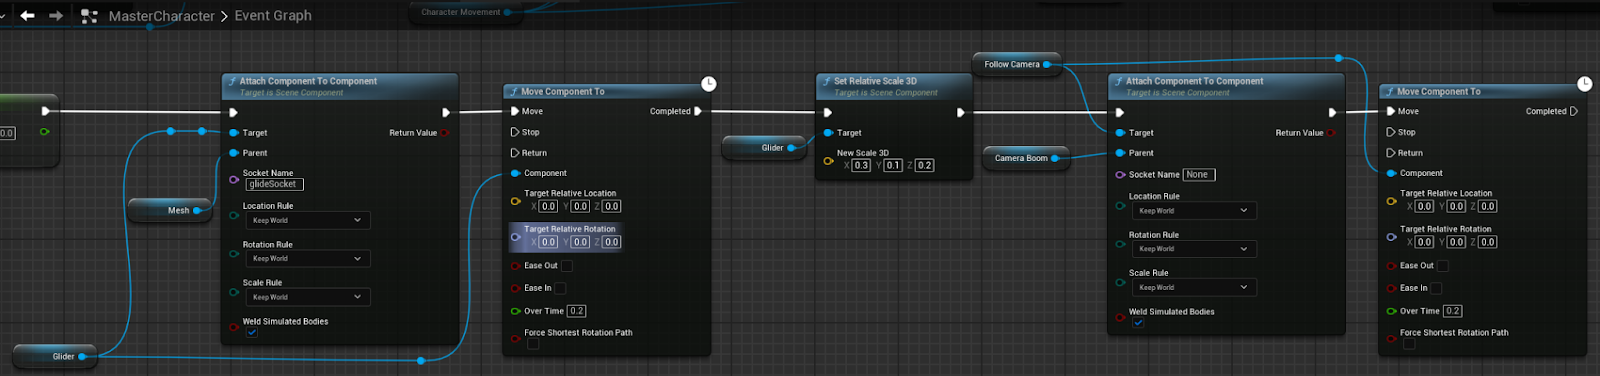1600x376 pixels.
Task: Click Component pin on second Move Component To
Action: (1391, 173)
